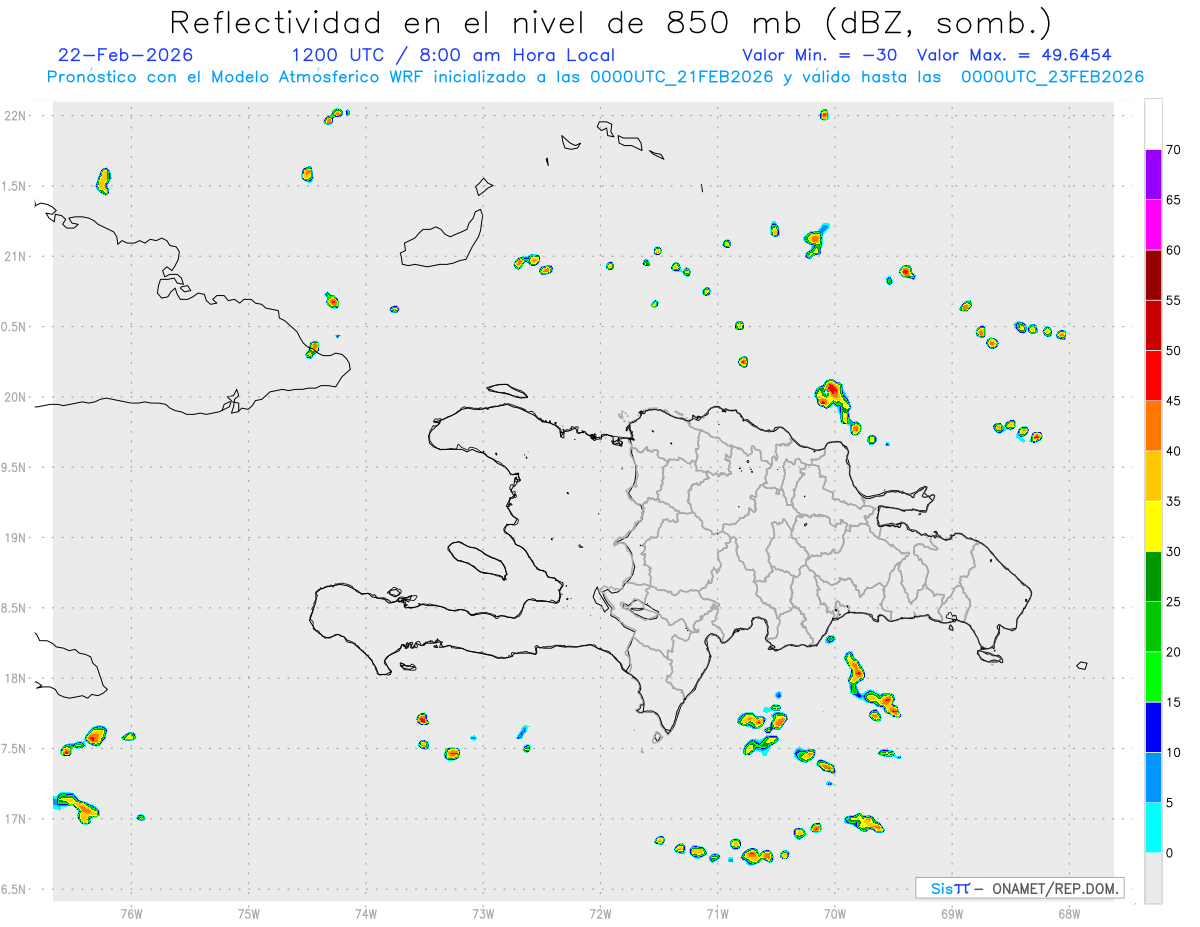
Task: Click the '70' value on the color scale
Action: (x=1174, y=150)
